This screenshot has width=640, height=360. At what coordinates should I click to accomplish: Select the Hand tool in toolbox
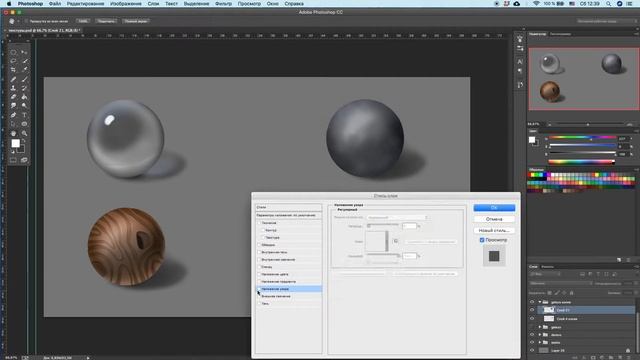(x=13, y=133)
